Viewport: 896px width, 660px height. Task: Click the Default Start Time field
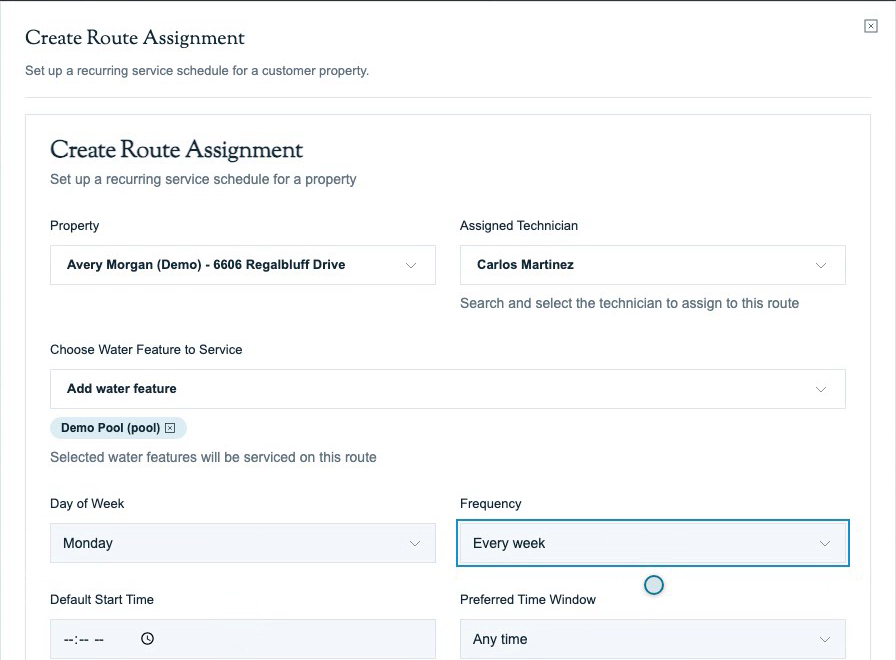[x=243, y=639]
